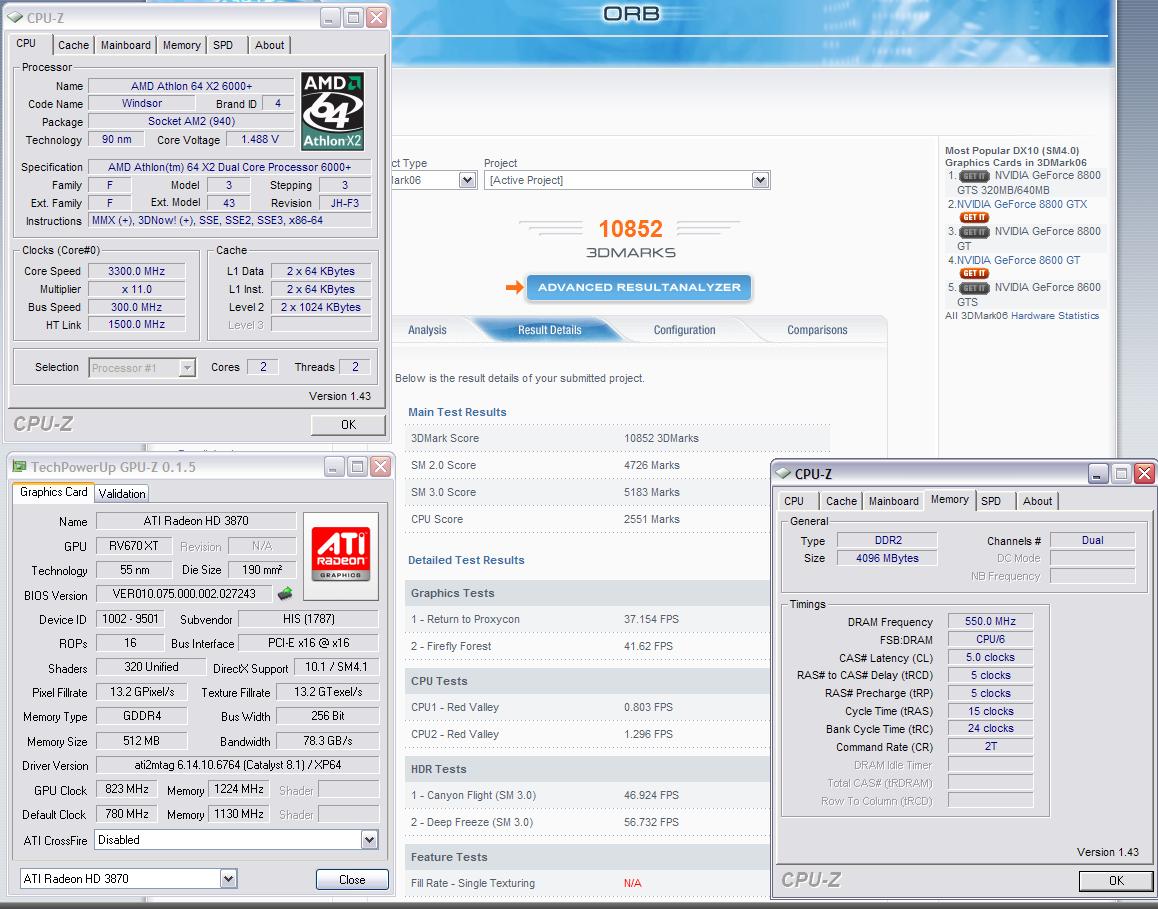Open Mainboard tab in top-left CPU-Z

(x=126, y=45)
